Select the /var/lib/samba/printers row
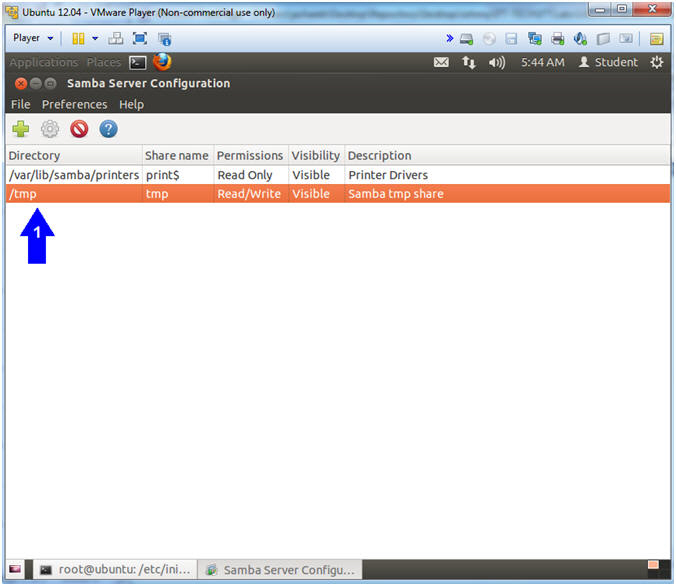Viewport: 676px width, 586px height. 338,175
